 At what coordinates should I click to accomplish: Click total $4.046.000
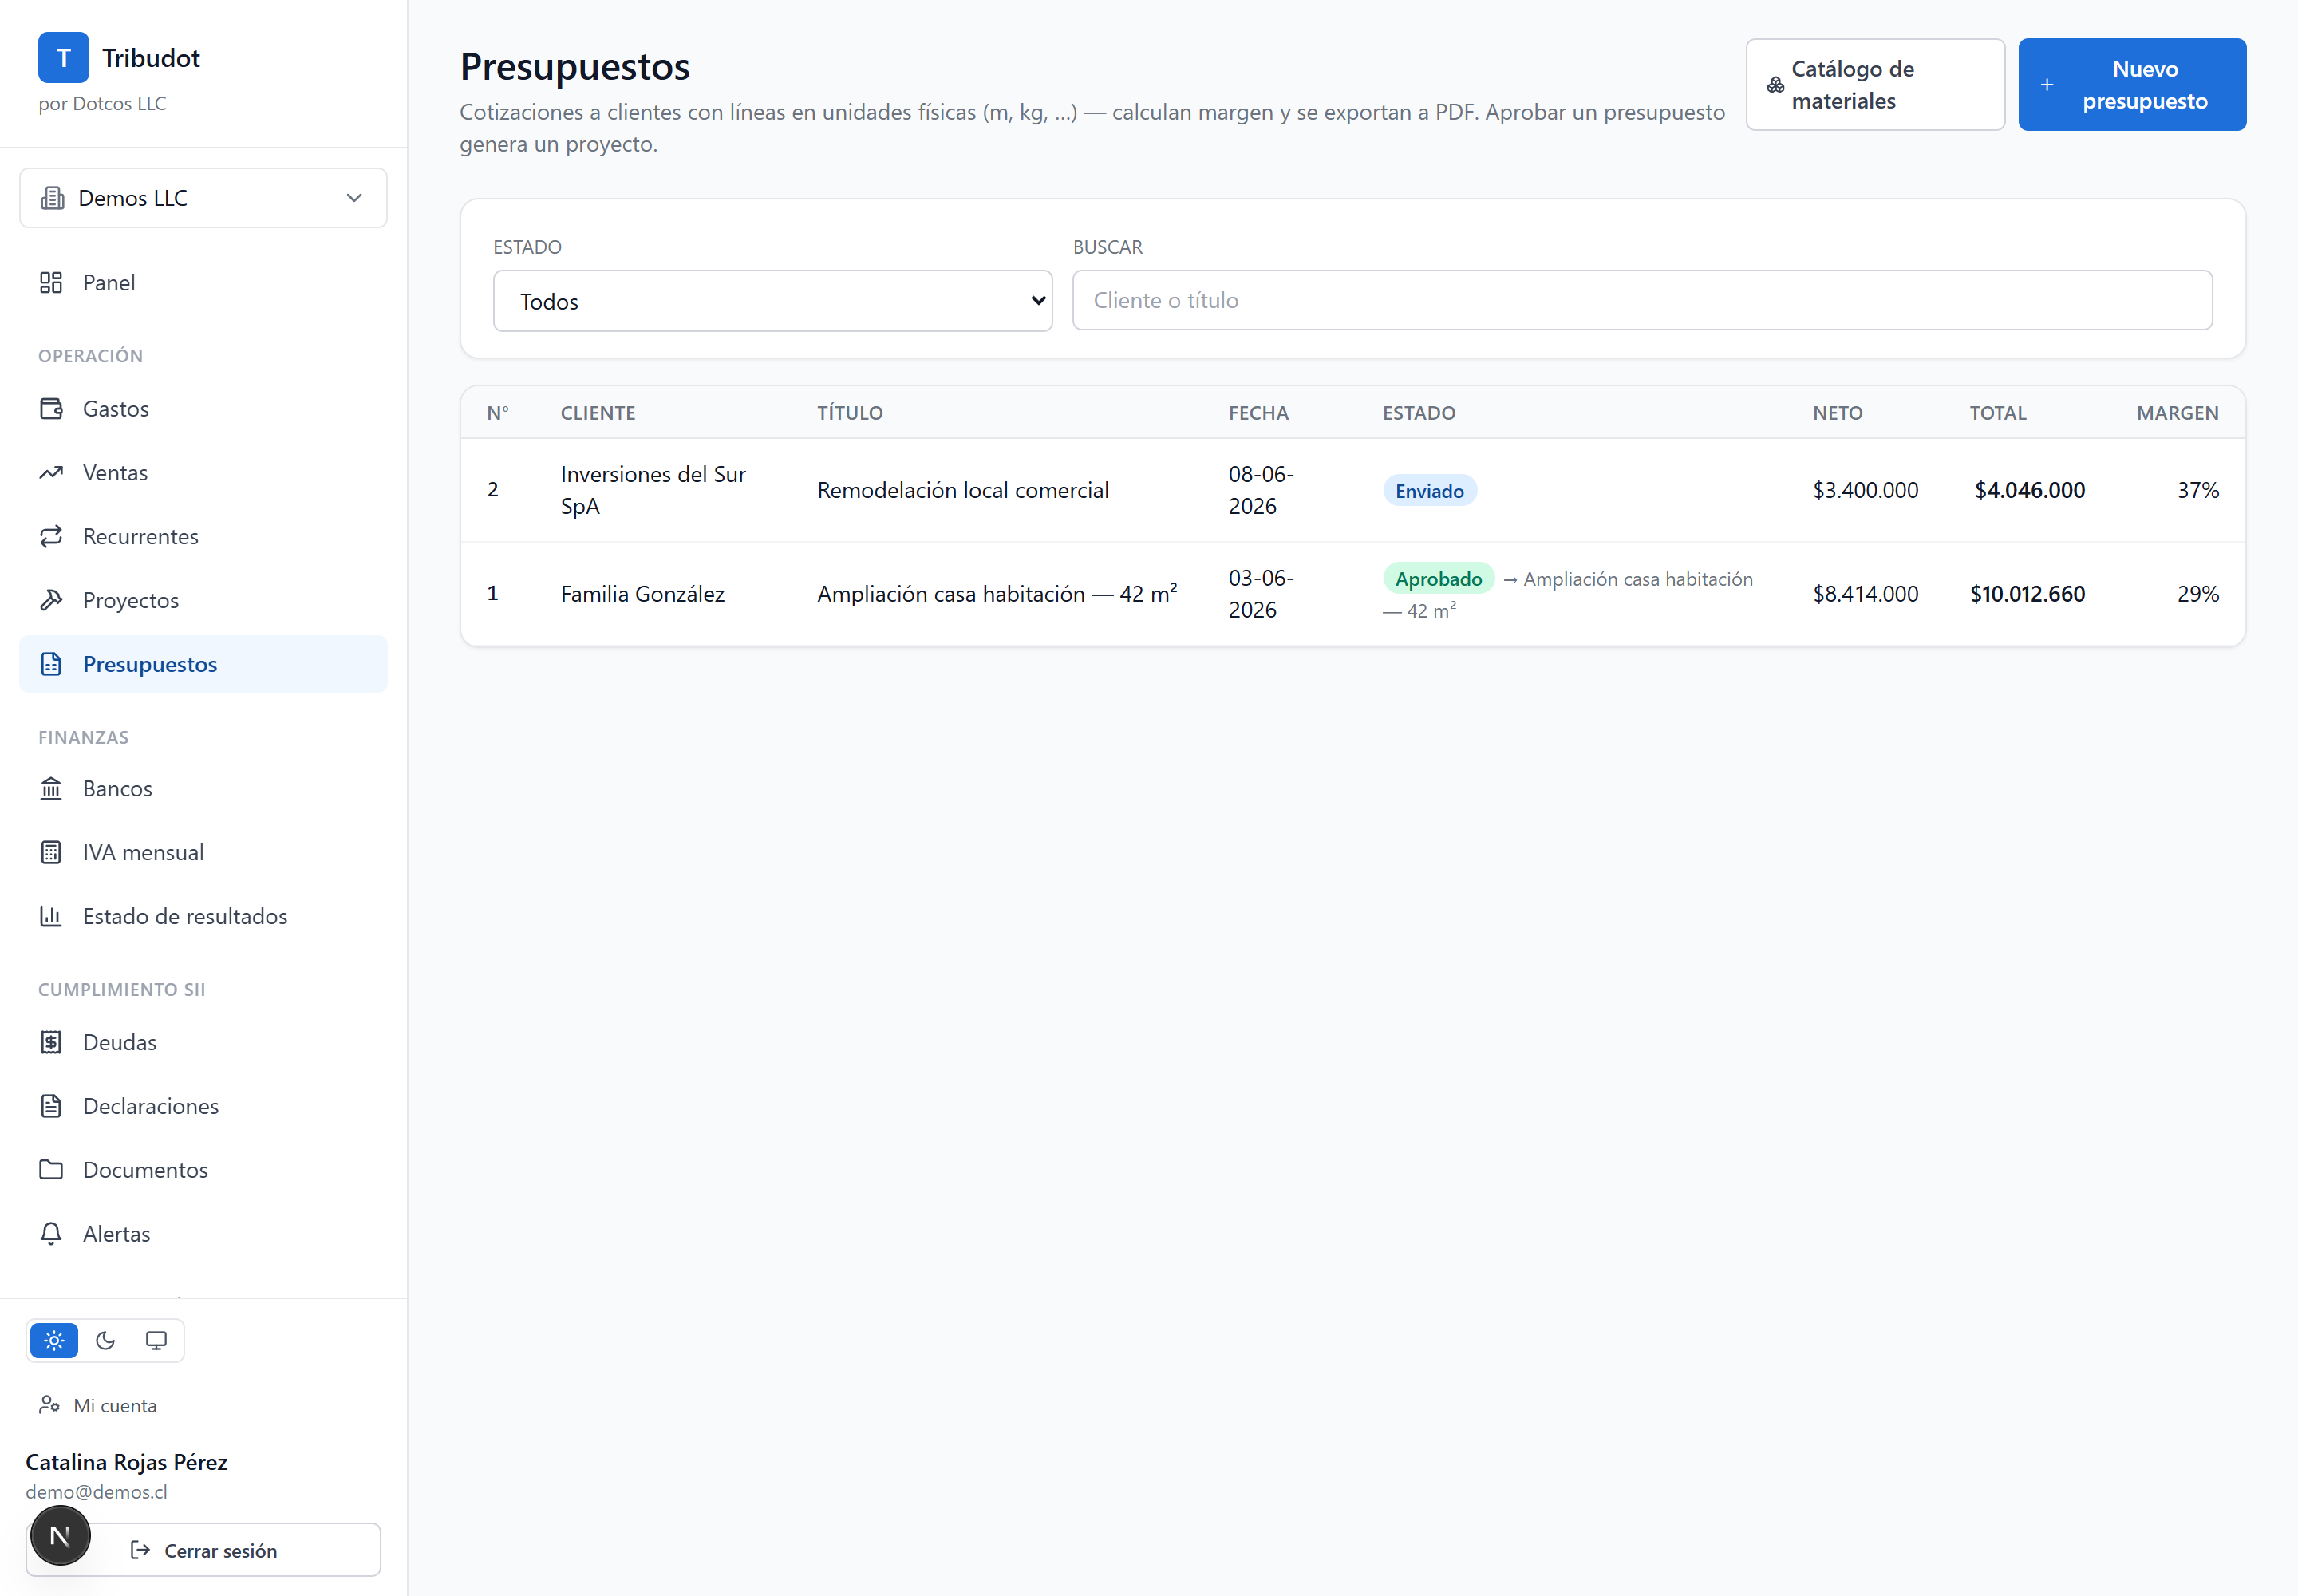(x=2030, y=490)
